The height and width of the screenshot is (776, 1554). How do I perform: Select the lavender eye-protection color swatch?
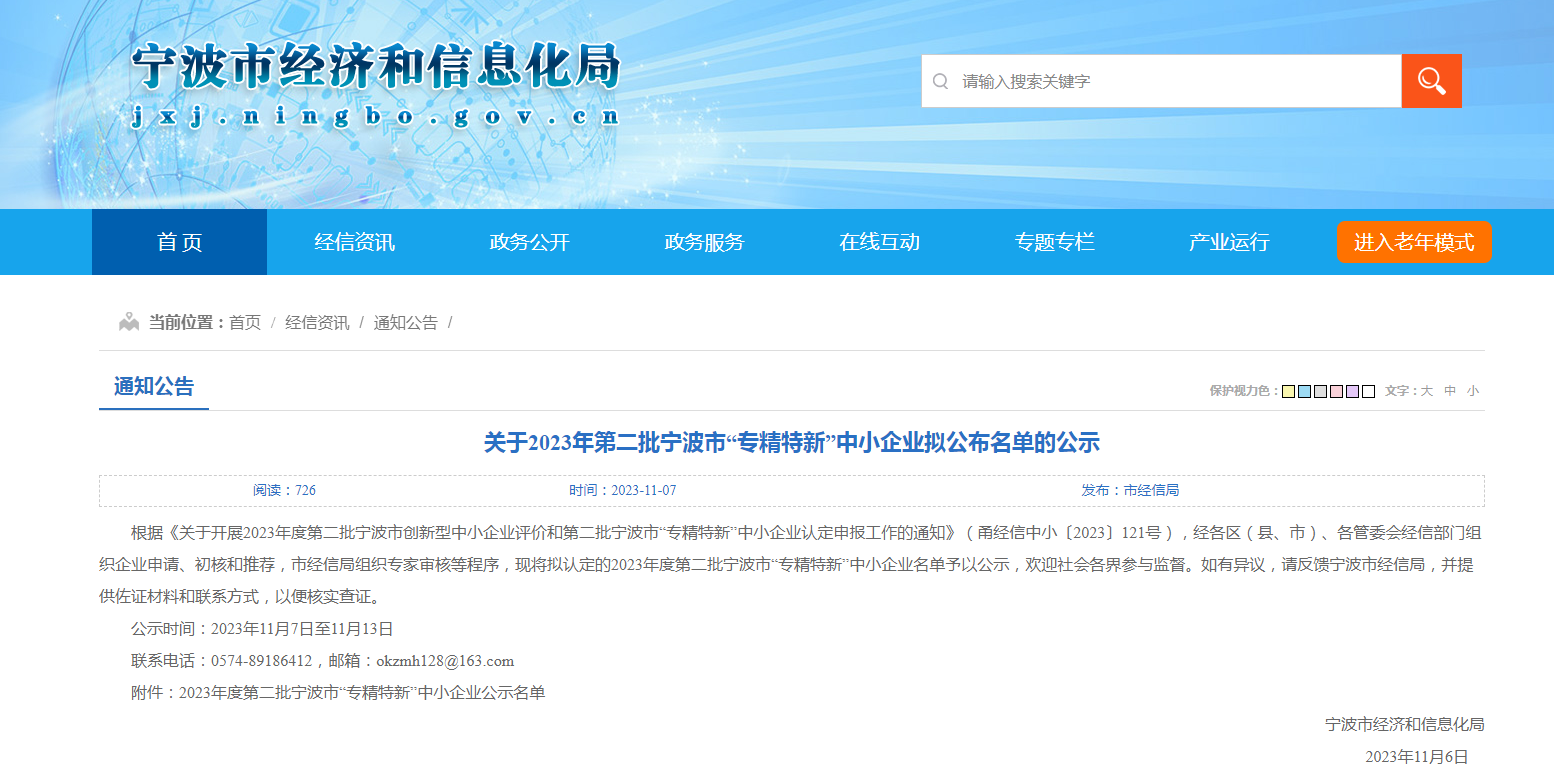tap(1353, 391)
